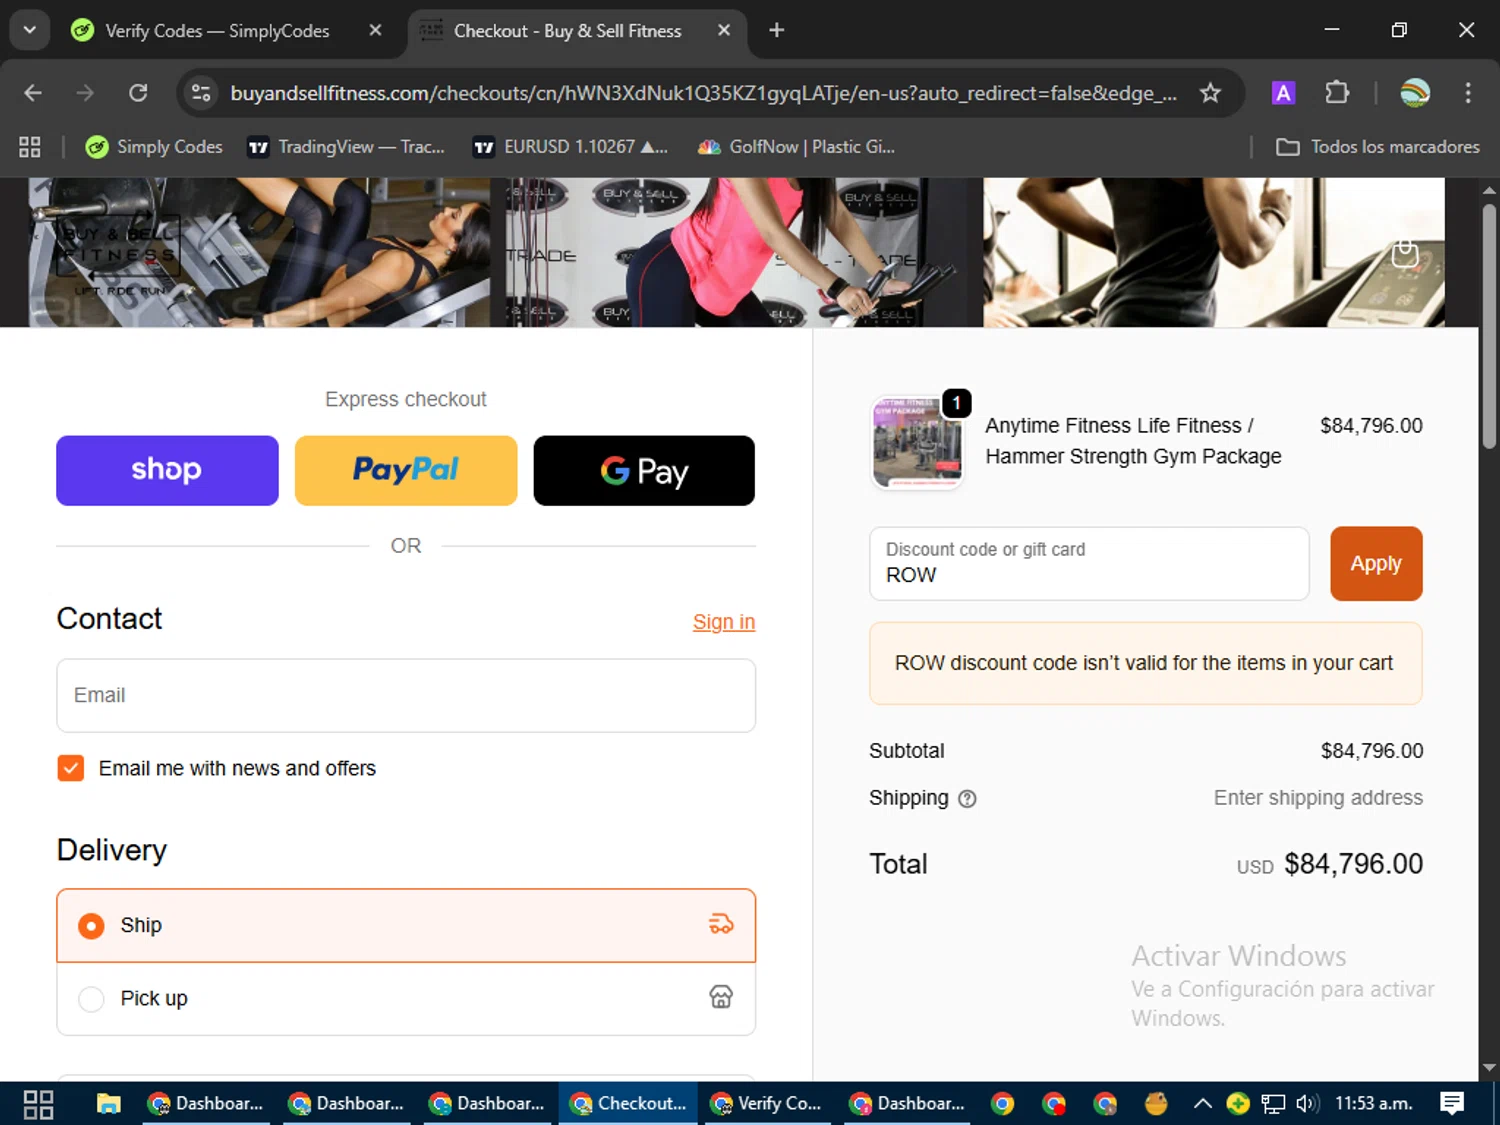This screenshot has height=1125, width=1500.
Task: Uncheck Email me with news and offers
Action: coord(71,768)
